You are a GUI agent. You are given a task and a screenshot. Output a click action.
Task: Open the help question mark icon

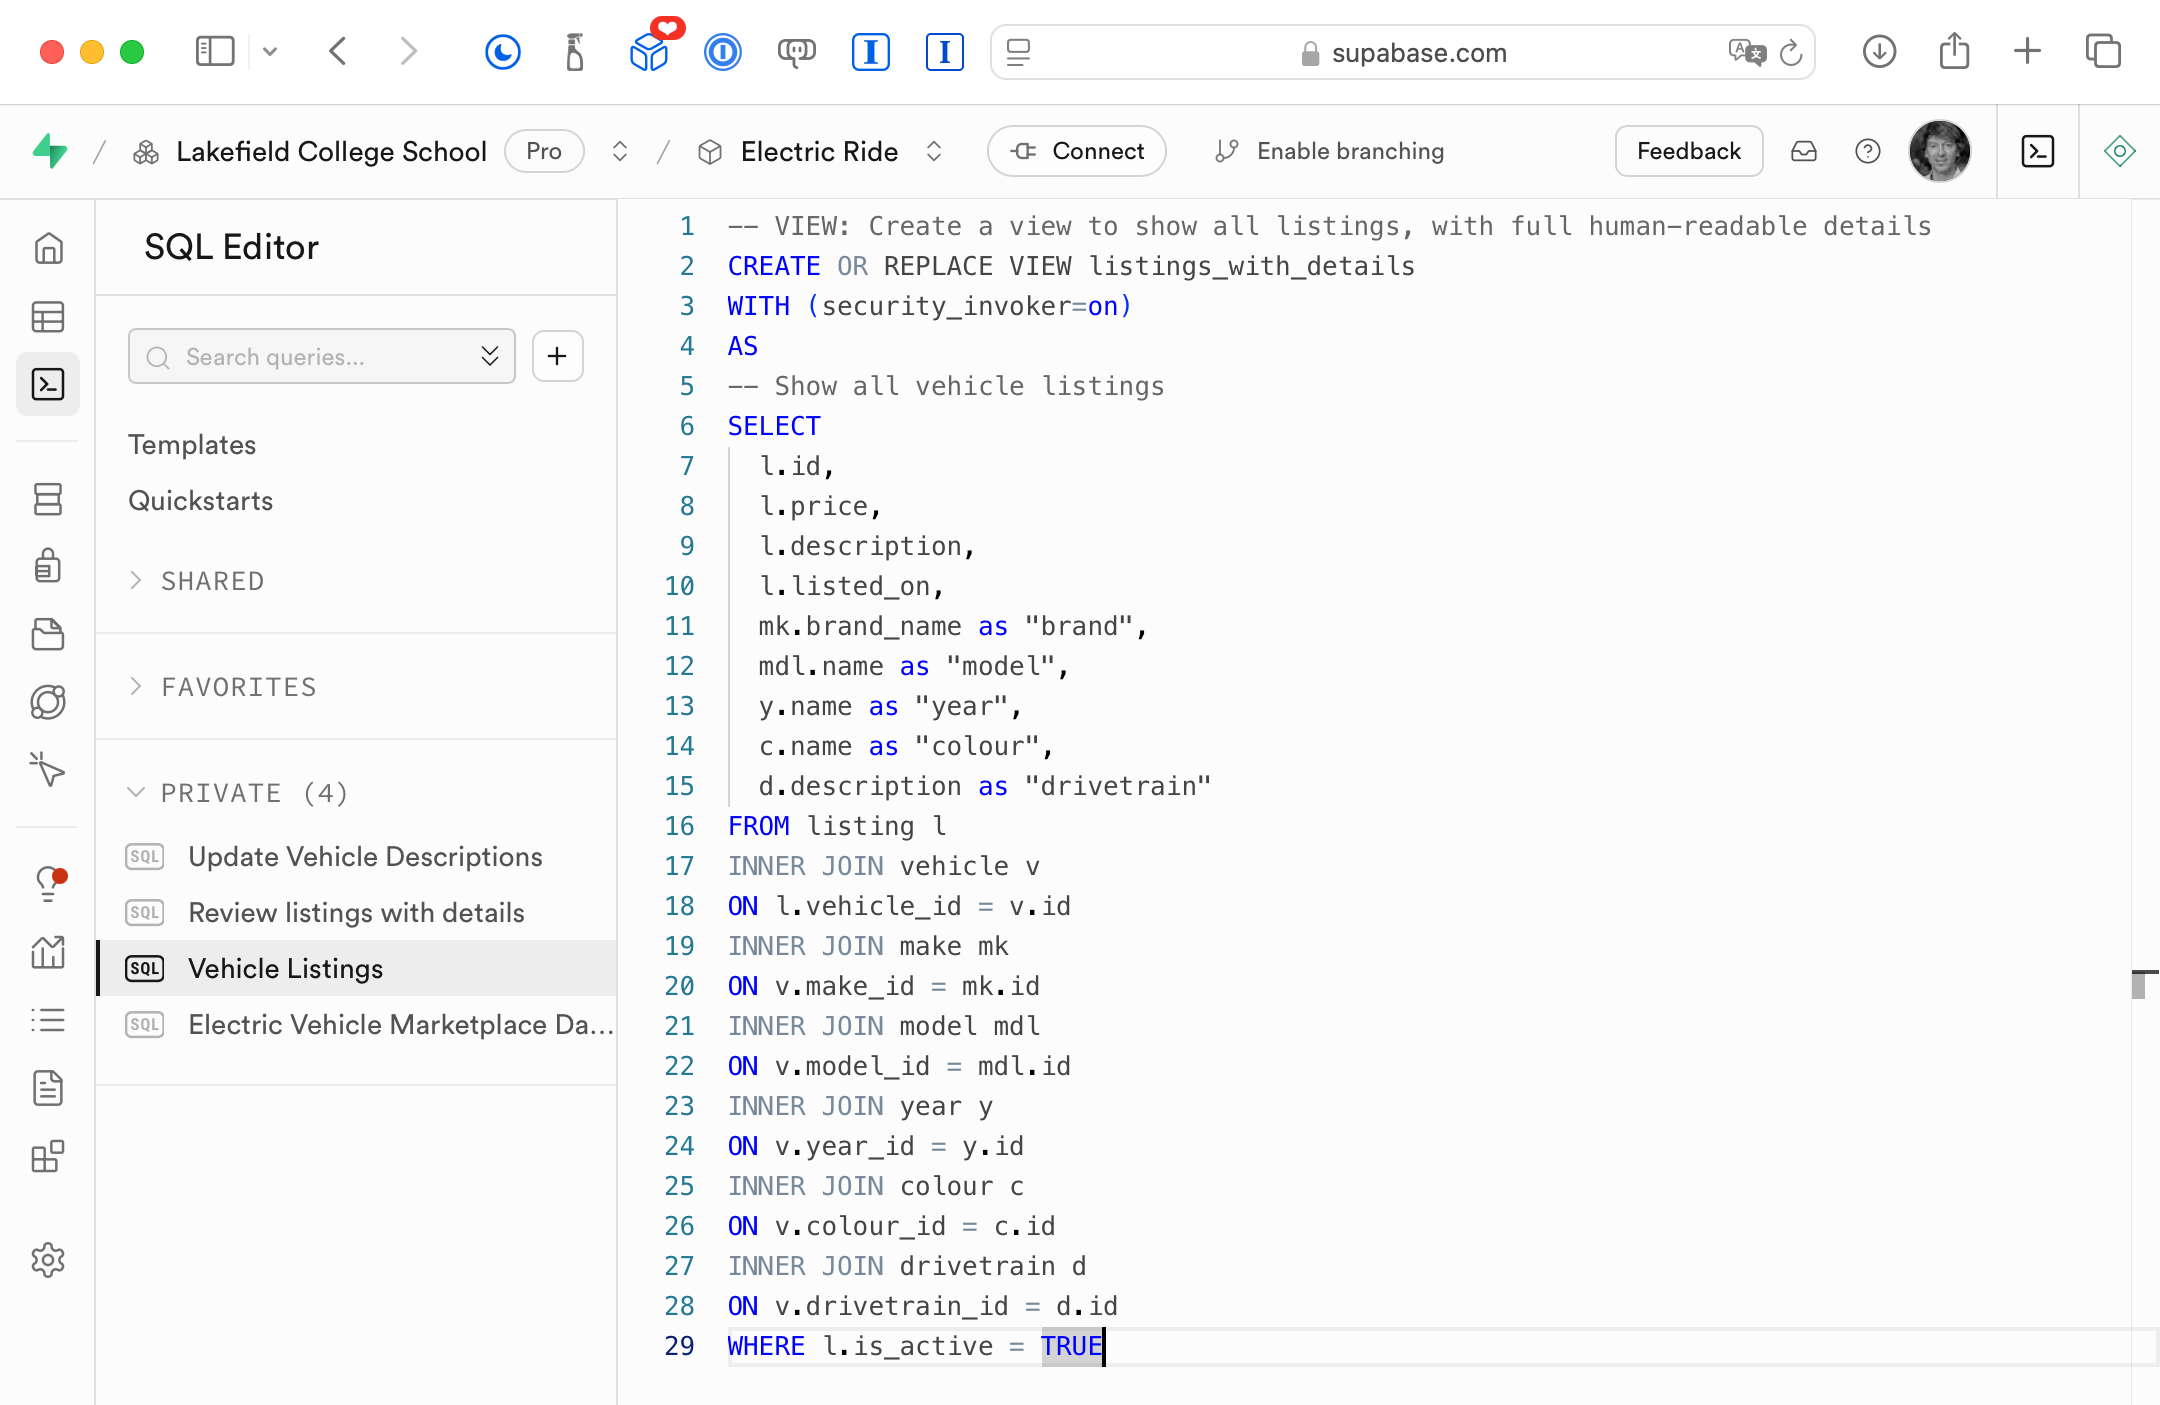[1867, 151]
